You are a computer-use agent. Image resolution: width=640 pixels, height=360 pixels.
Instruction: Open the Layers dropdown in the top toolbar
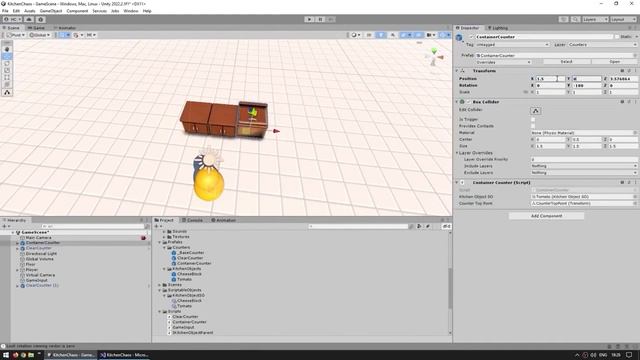click(x=595, y=19)
